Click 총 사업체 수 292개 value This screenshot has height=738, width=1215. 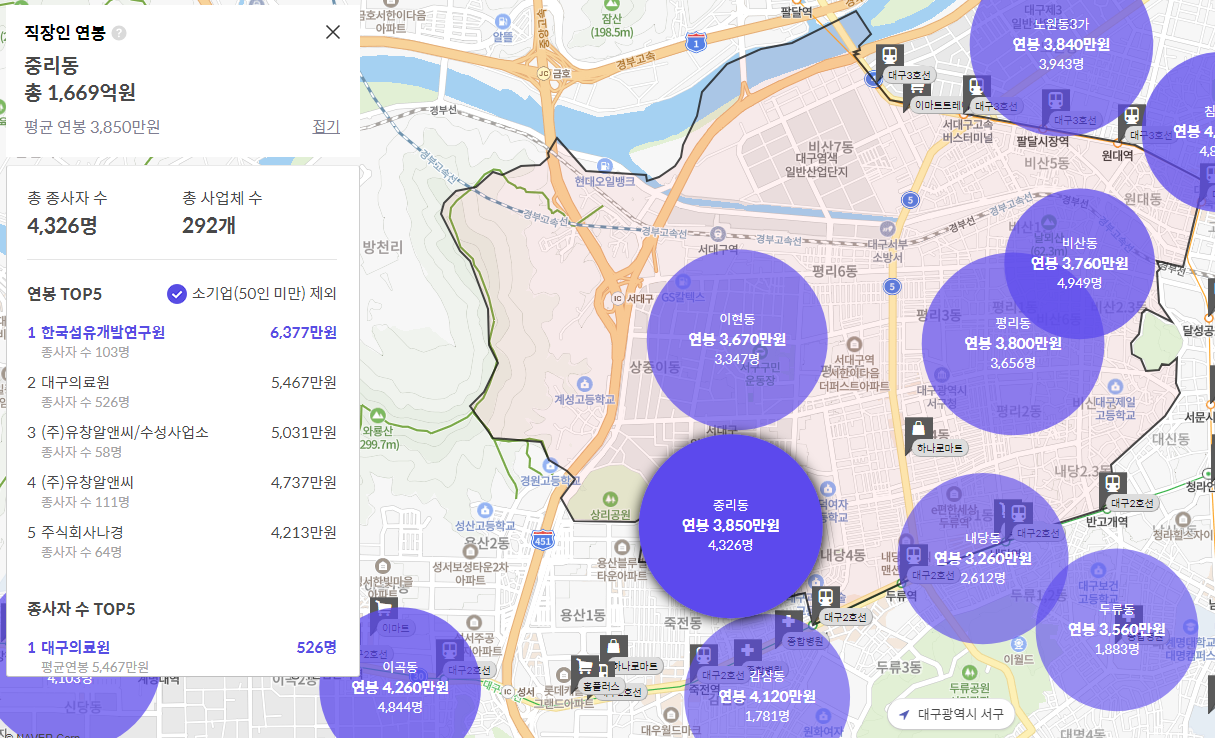pos(209,225)
